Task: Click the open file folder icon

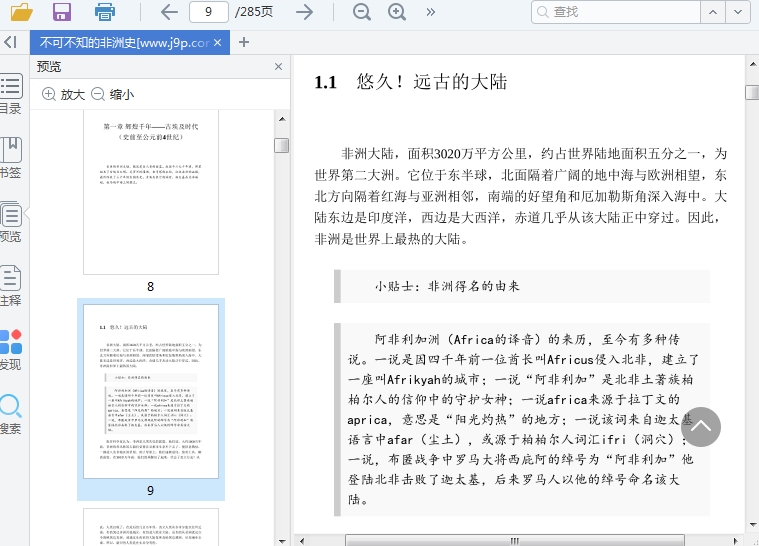Action: click(x=21, y=12)
